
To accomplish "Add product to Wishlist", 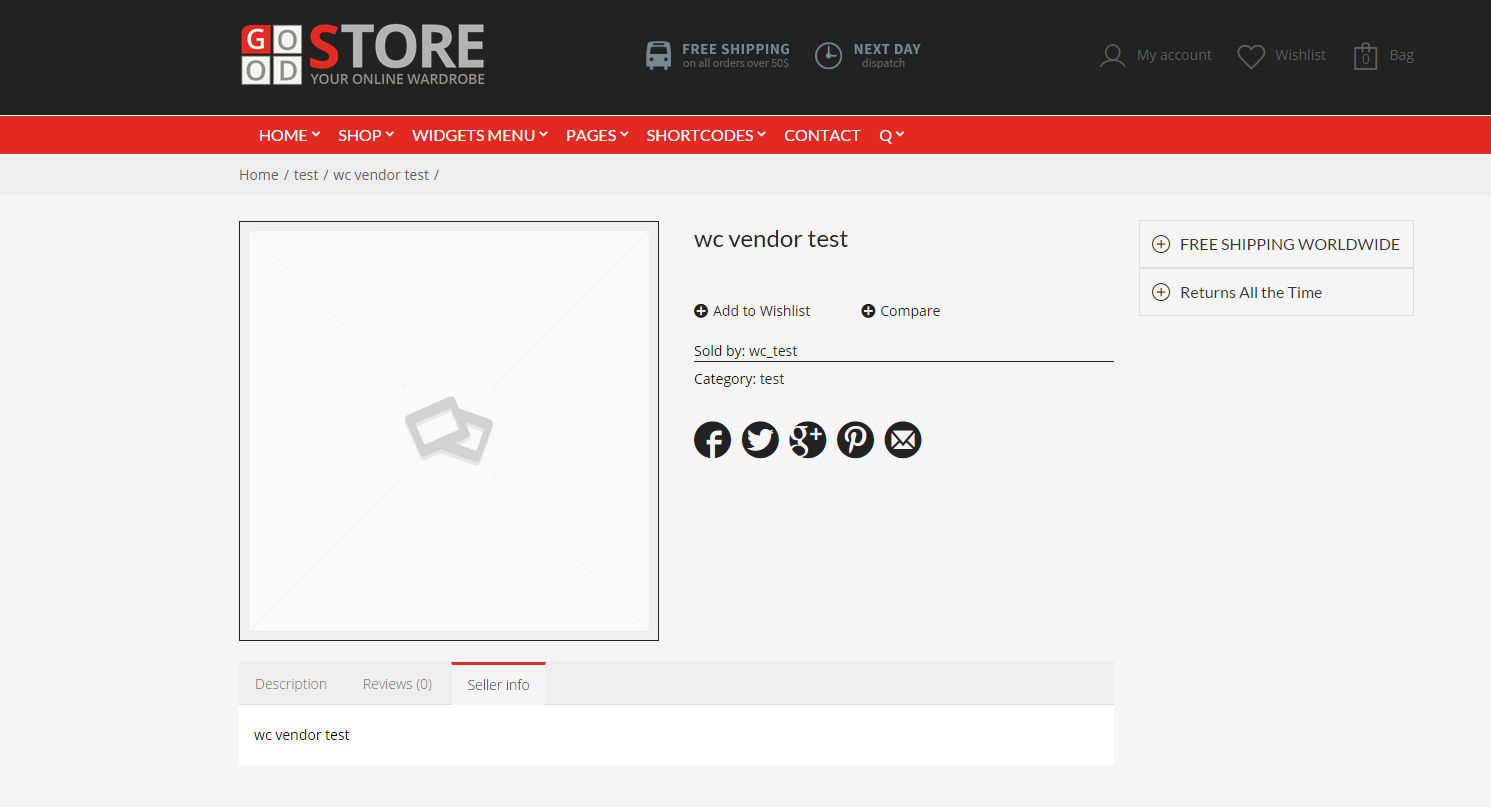I will [x=752, y=311].
